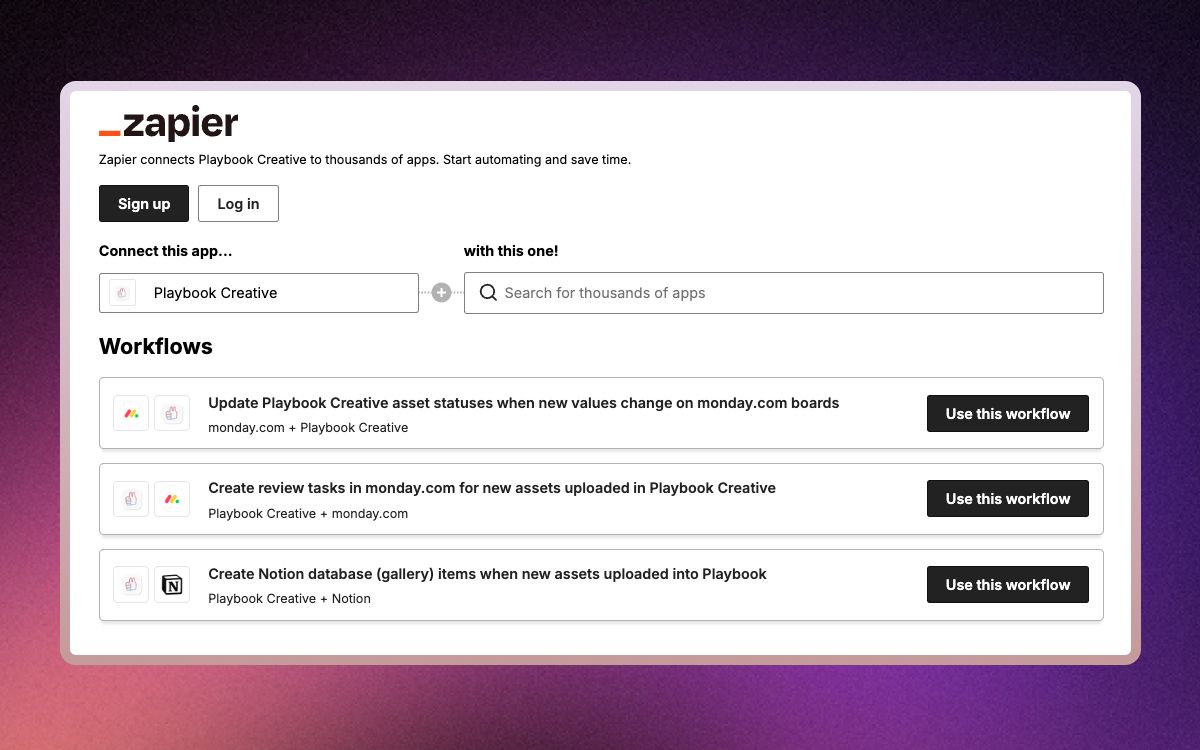Click the 'monday.com + Playbook Creative' subtitle

point(308,427)
